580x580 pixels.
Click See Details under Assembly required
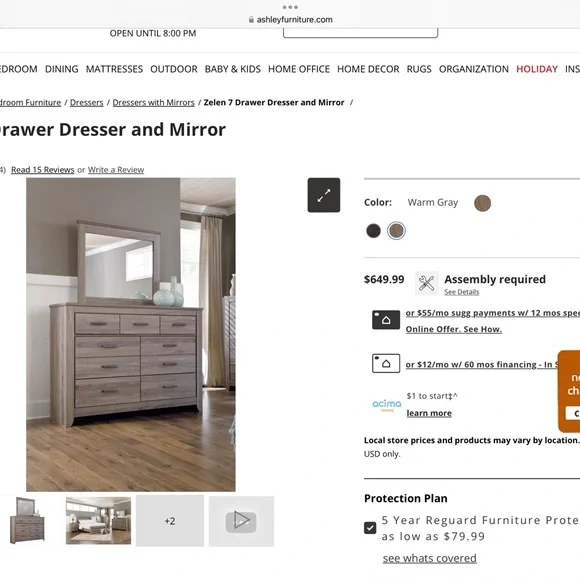462,292
